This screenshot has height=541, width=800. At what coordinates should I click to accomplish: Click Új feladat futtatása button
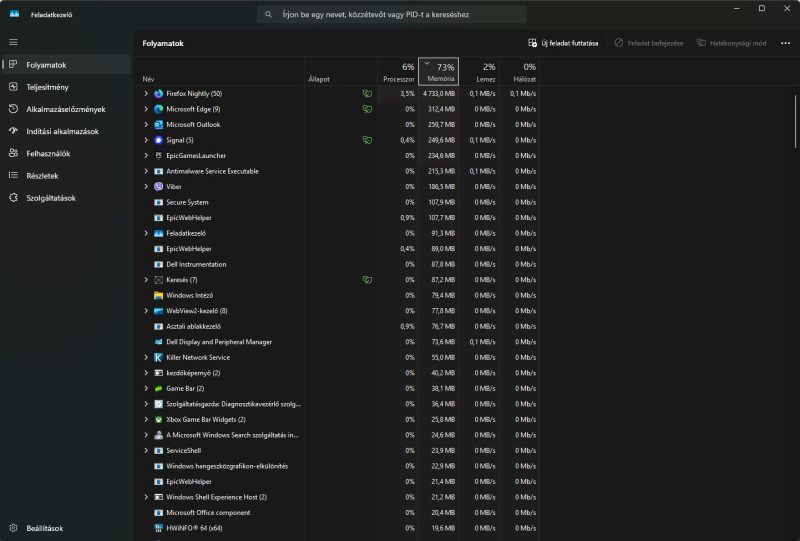pos(563,43)
